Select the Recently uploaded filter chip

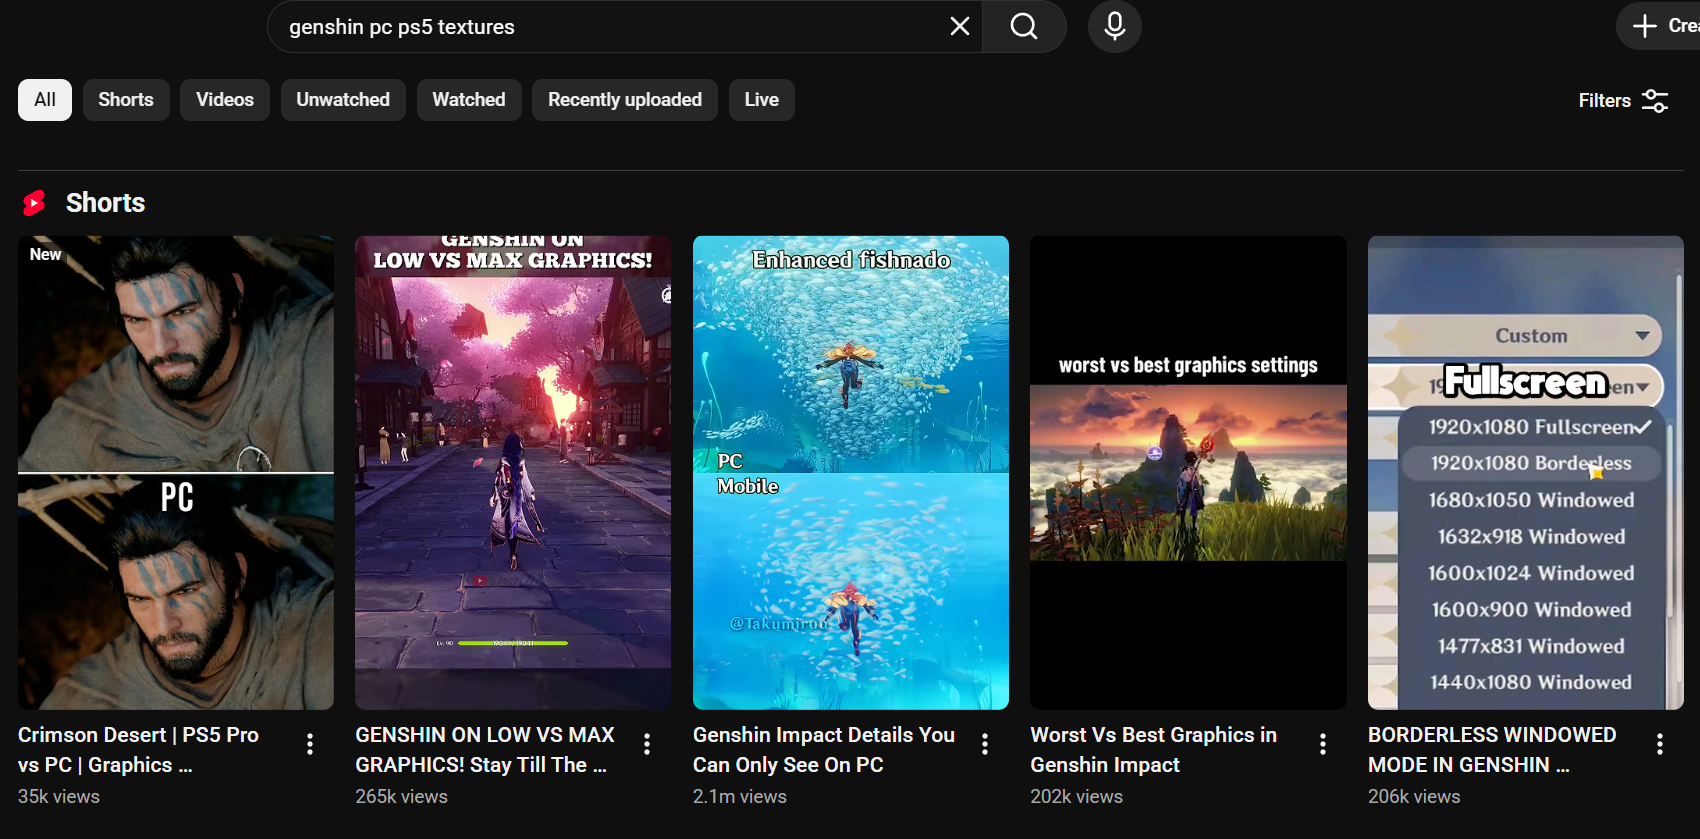point(625,100)
